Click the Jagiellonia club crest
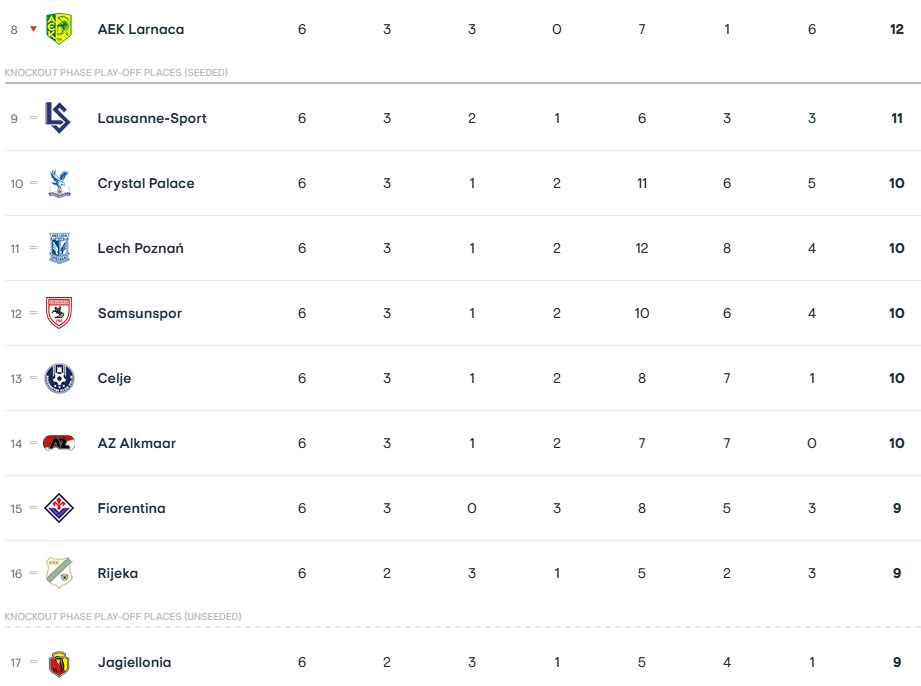The image size is (921, 686). point(60,662)
